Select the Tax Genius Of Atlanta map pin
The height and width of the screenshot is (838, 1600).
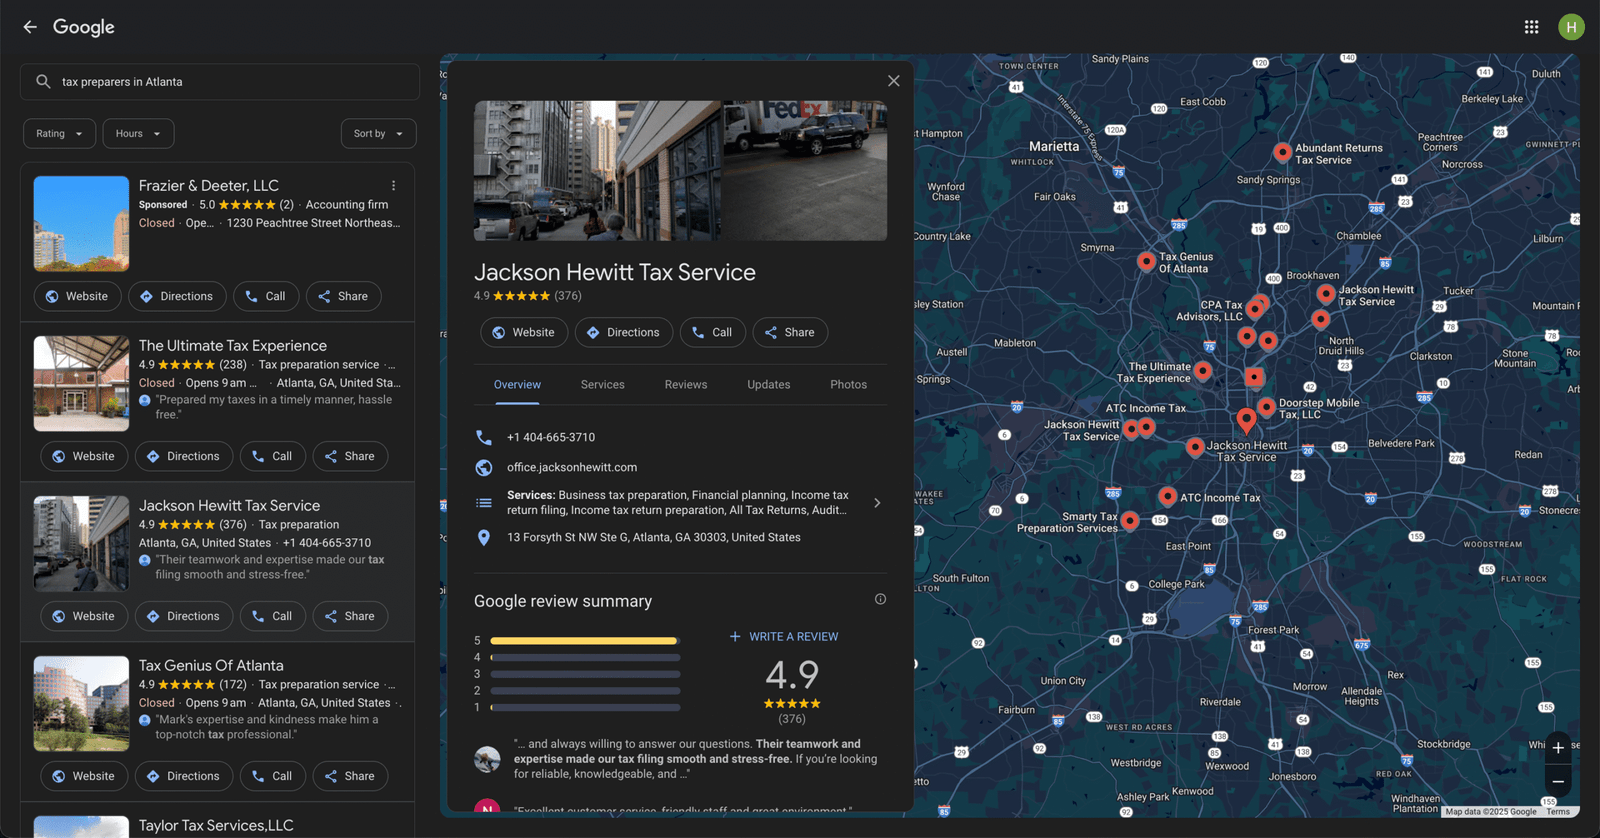pos(1146,261)
